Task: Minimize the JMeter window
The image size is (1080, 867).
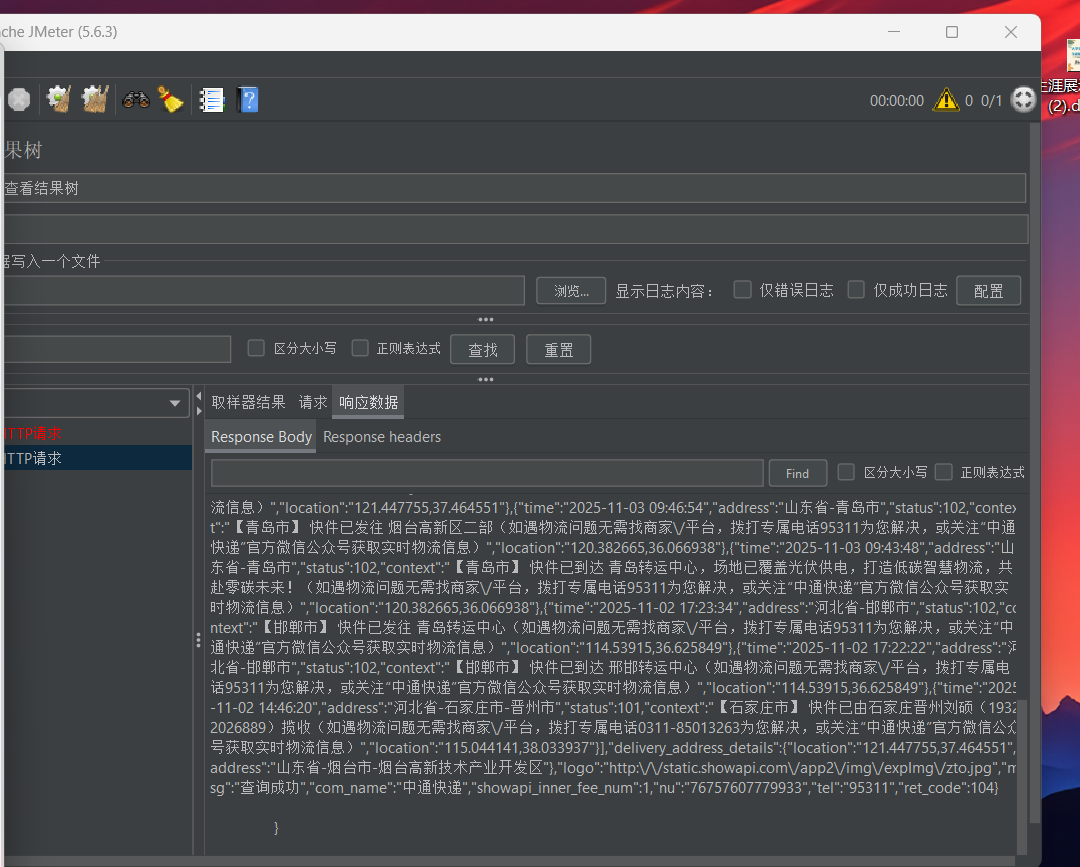Action: tap(894, 32)
